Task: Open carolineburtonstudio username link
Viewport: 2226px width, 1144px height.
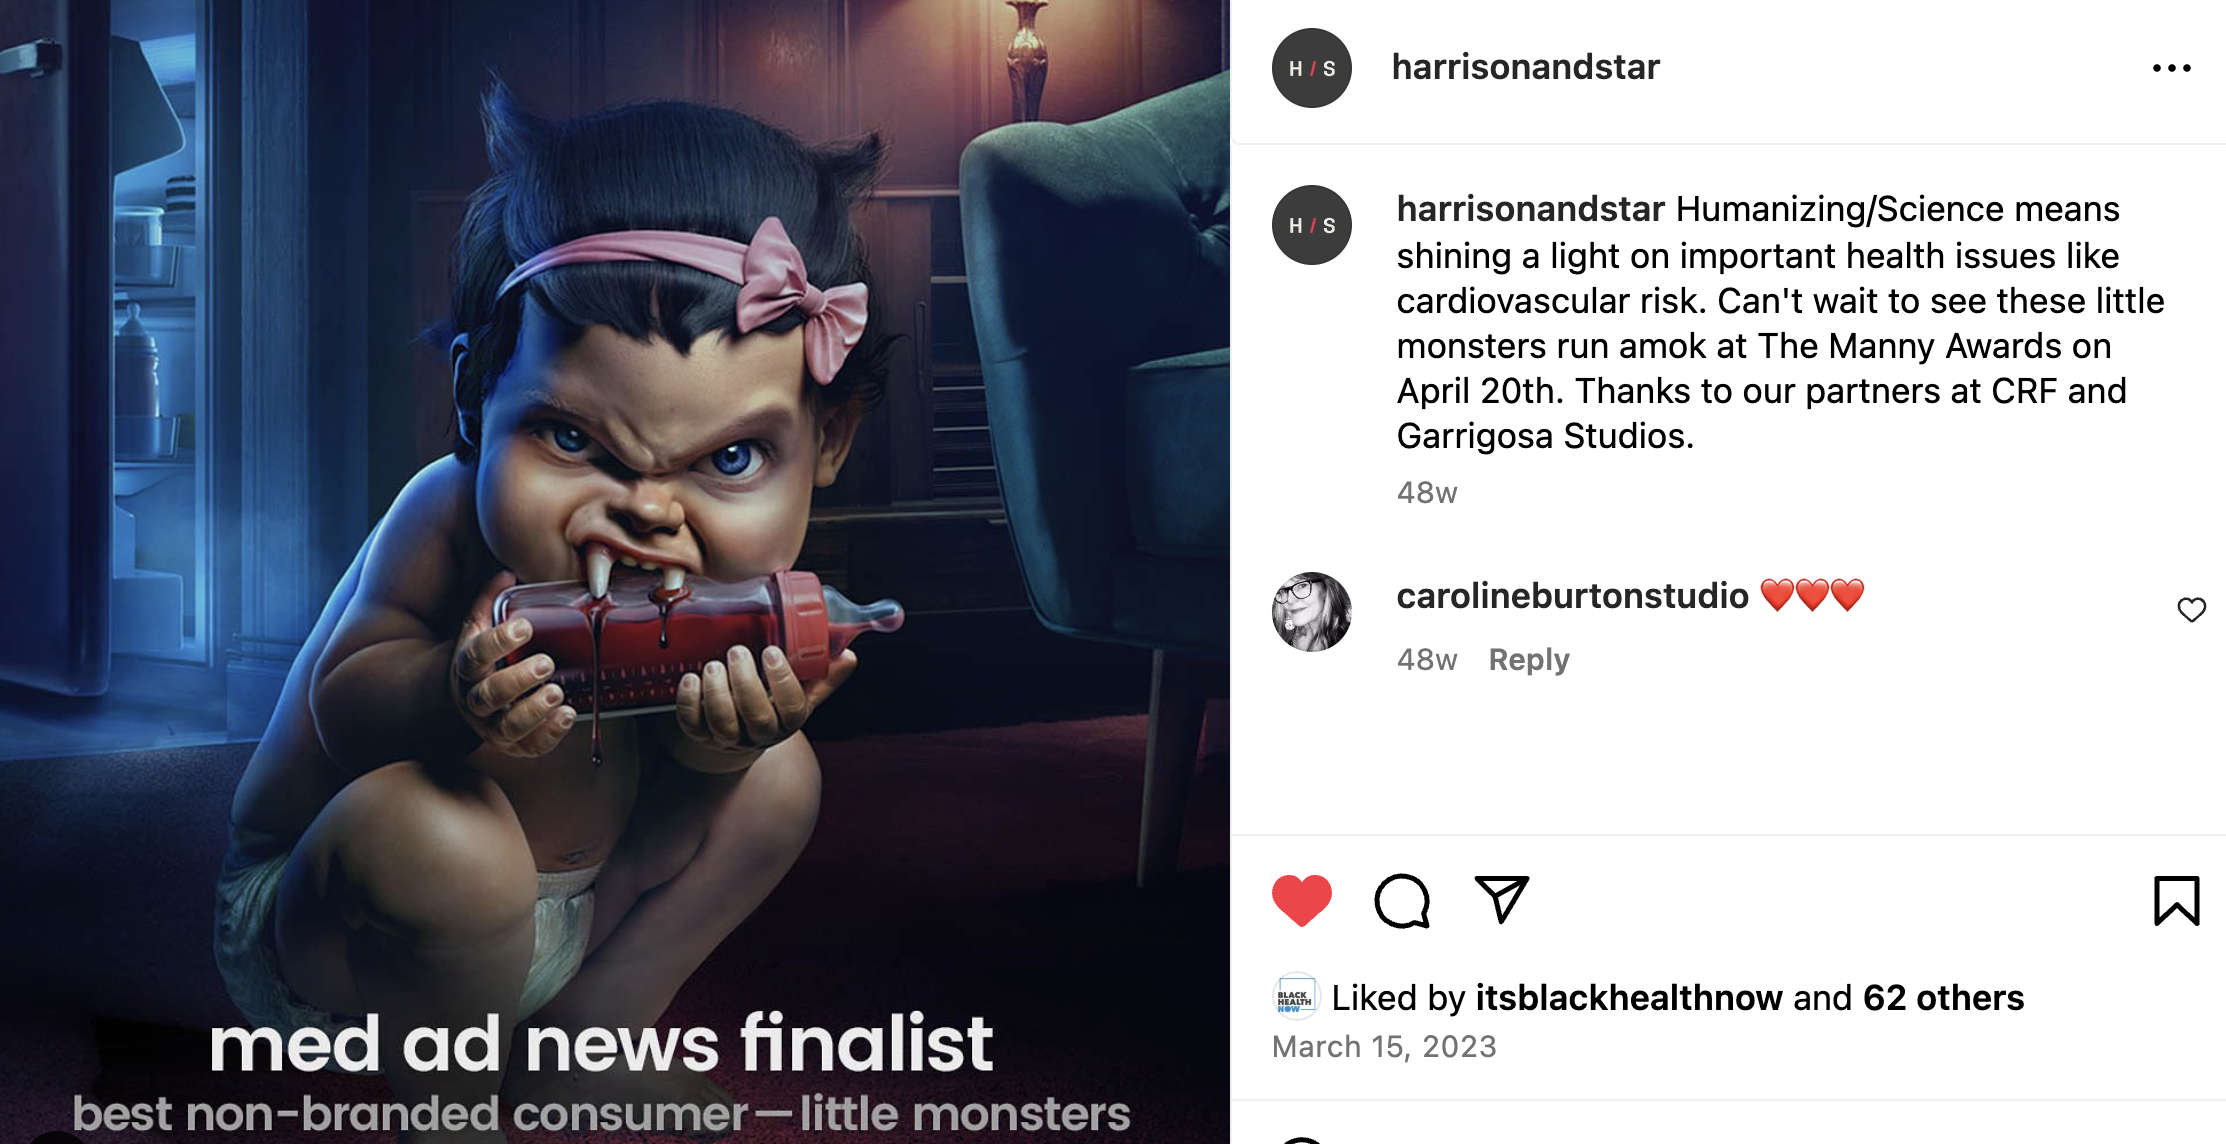Action: tap(1572, 596)
